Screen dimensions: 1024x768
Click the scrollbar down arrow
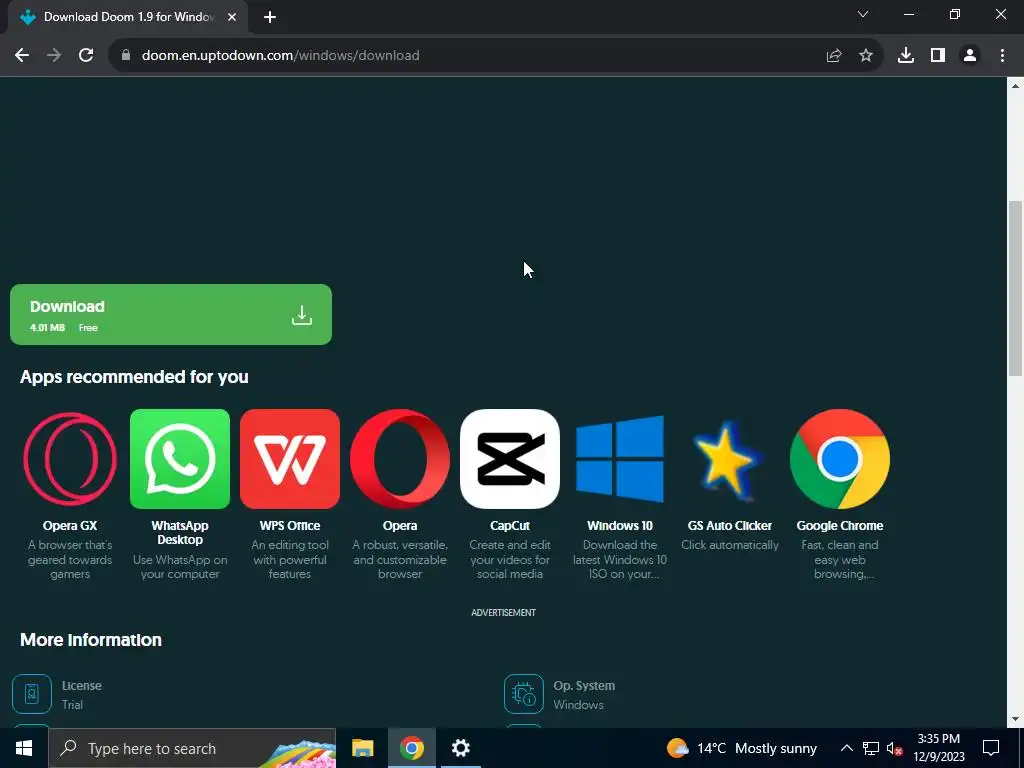pyautogui.click(x=1015, y=720)
